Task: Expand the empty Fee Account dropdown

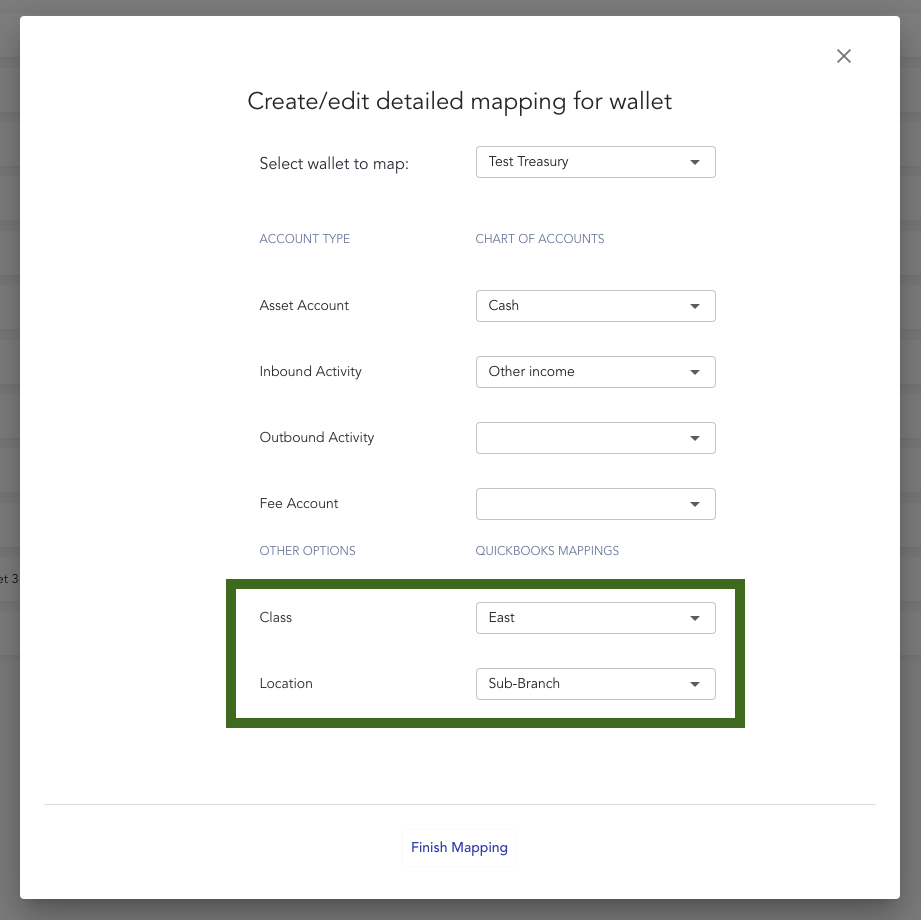Action: (x=595, y=504)
